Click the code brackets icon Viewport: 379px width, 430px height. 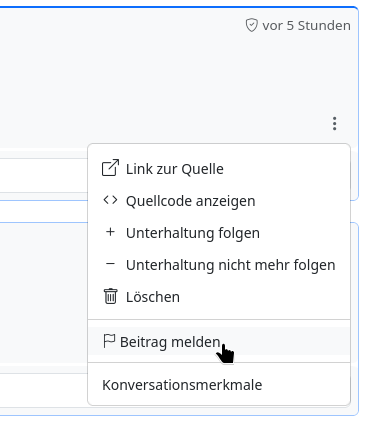(x=110, y=200)
